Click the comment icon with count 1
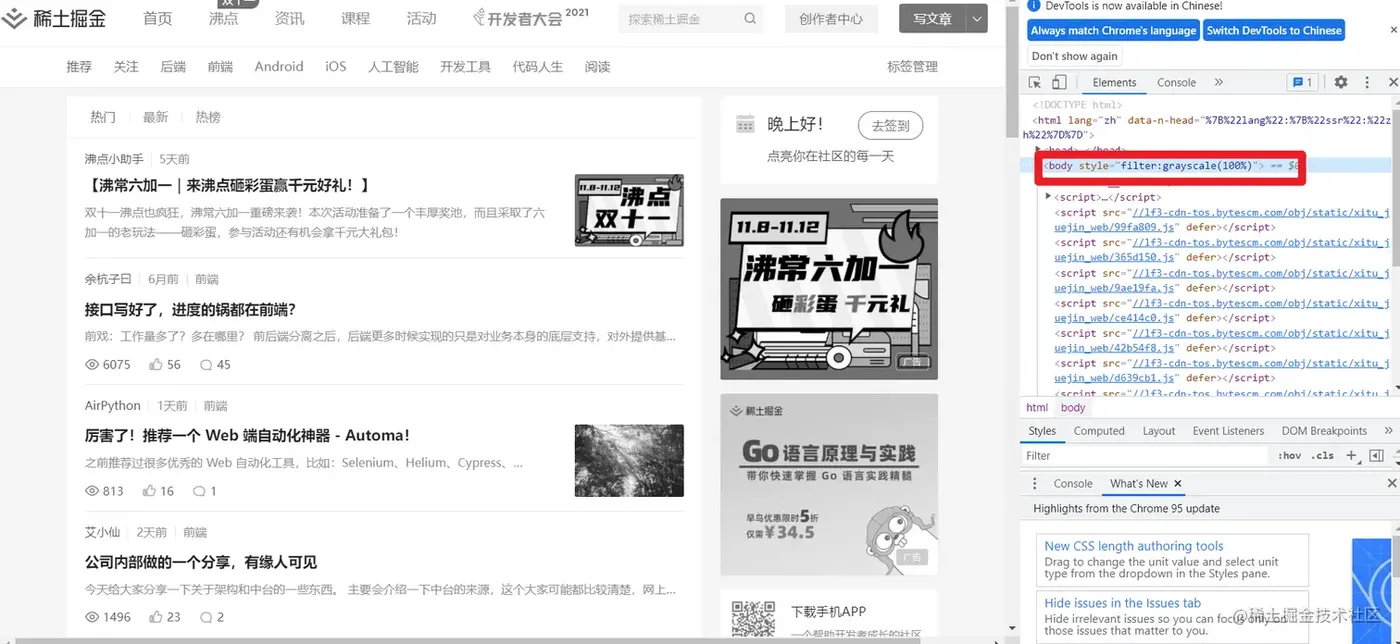 pyautogui.click(x=199, y=490)
